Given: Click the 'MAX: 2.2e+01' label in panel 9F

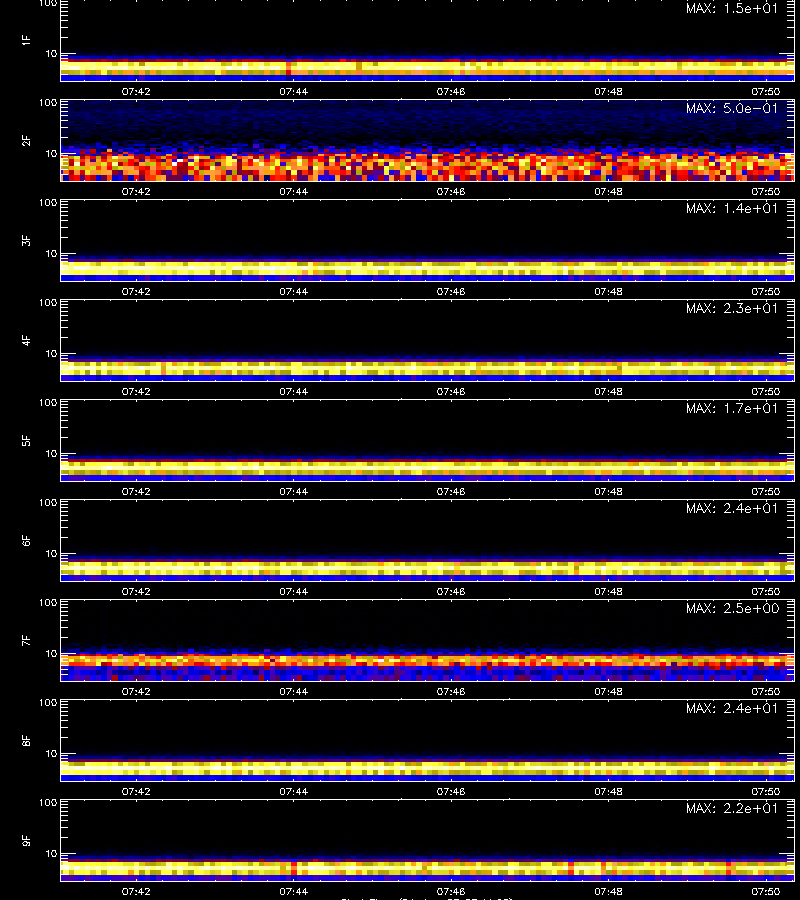Looking at the screenshot, I should (732, 808).
